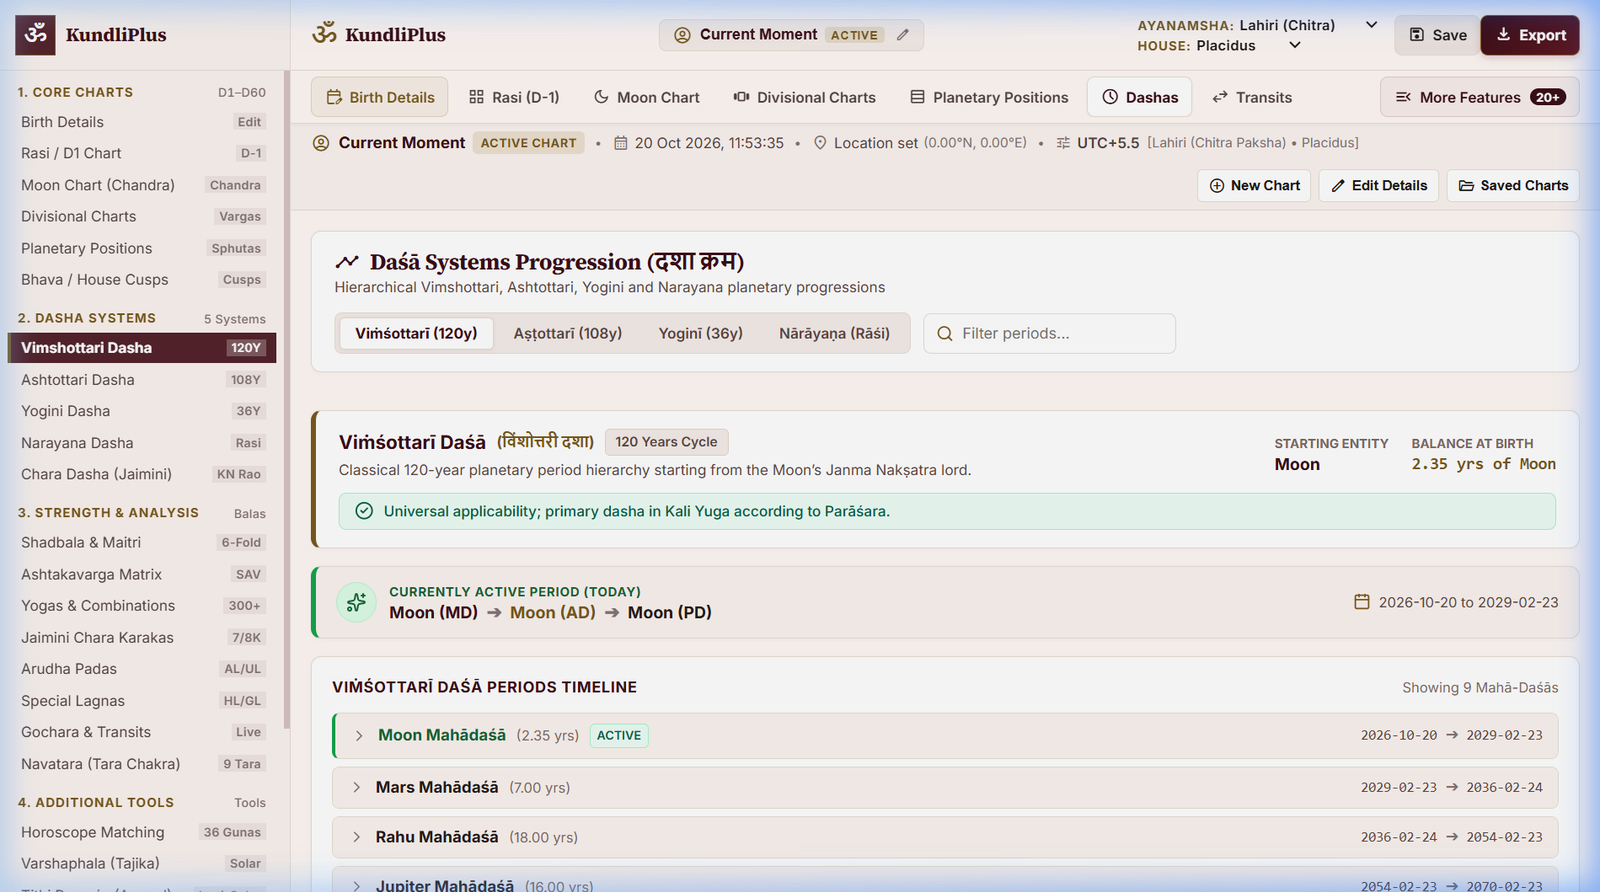Select the Dashas tab
Screen dimensions: 1600x892
coord(1140,97)
